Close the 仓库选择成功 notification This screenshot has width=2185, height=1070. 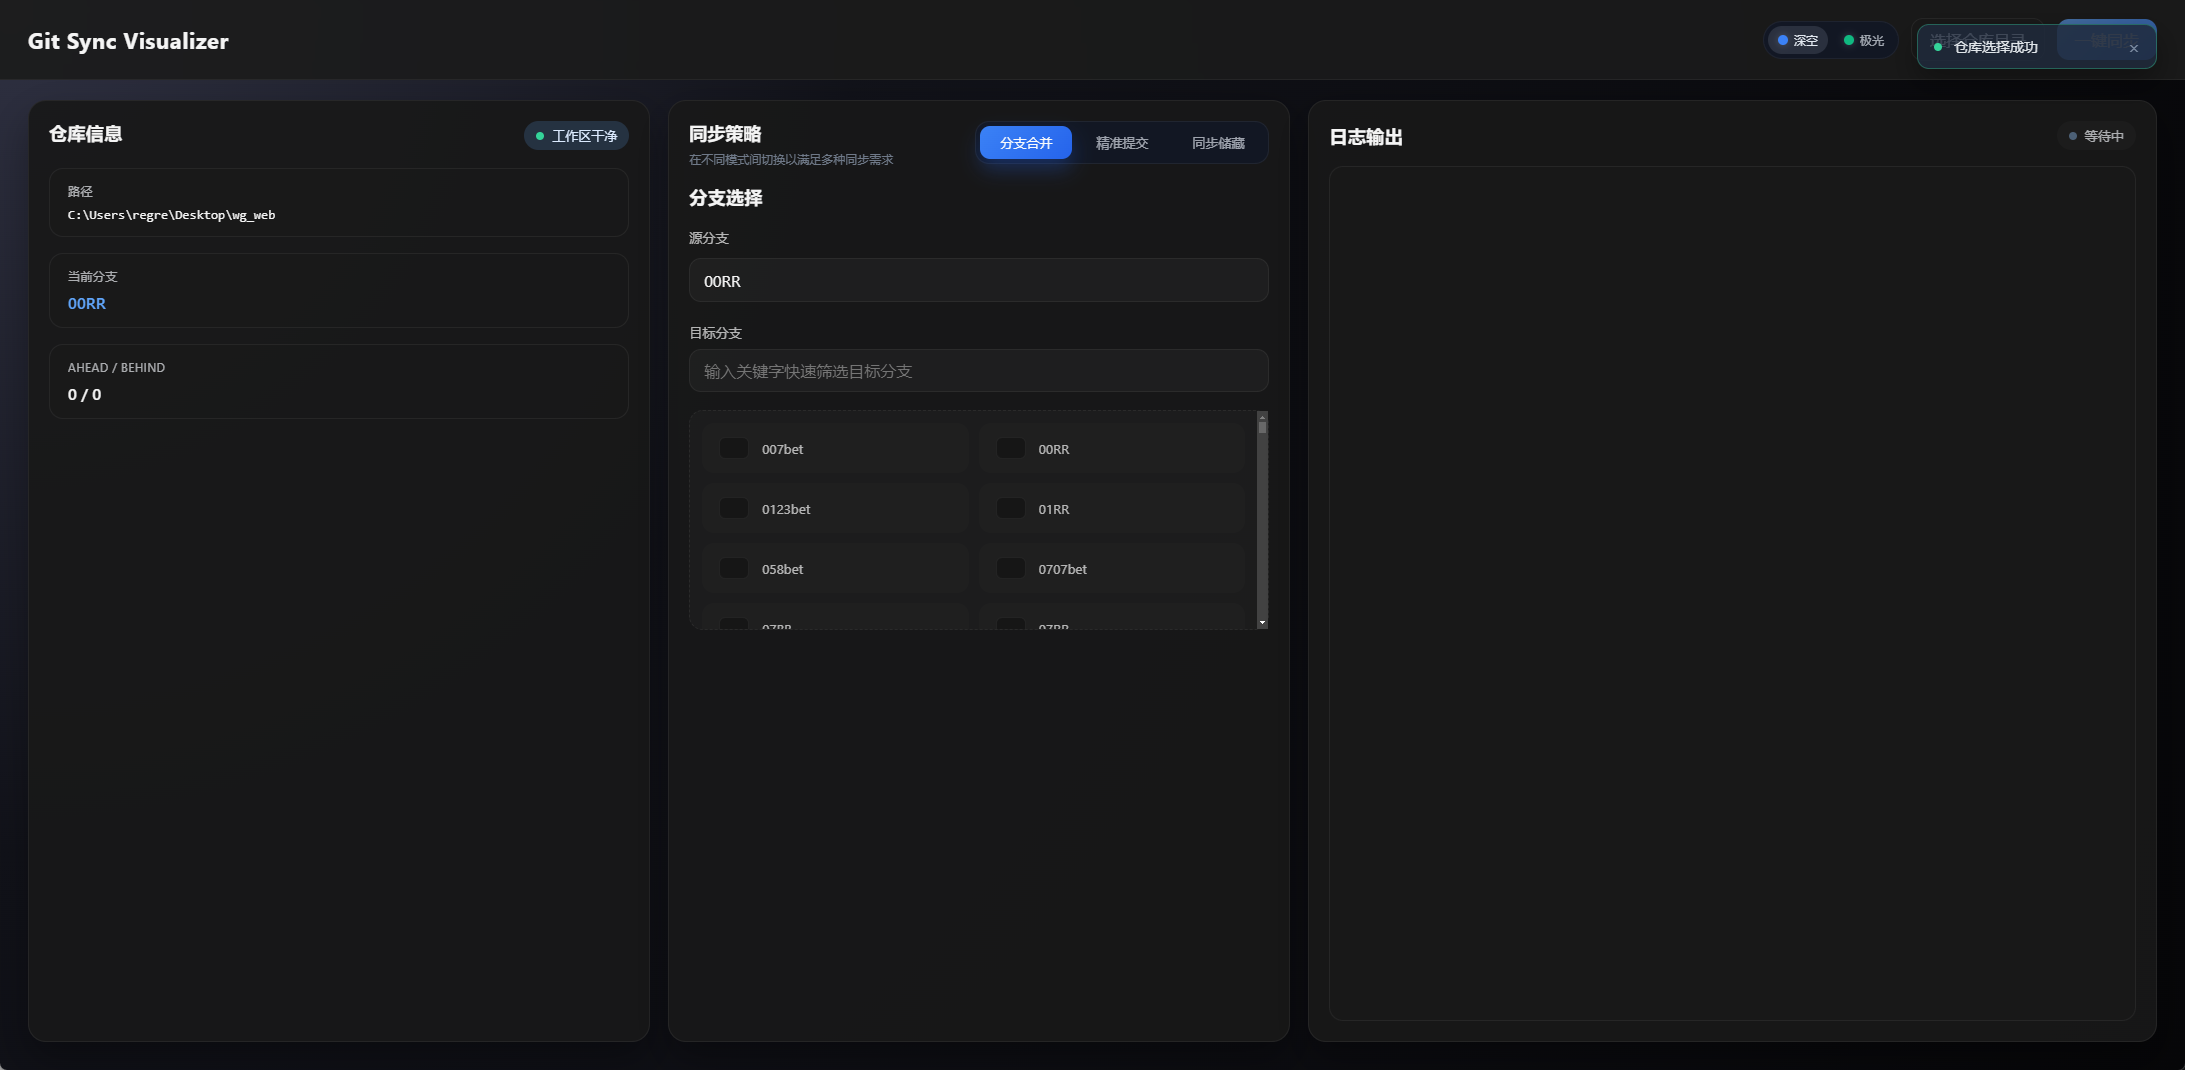(2133, 48)
